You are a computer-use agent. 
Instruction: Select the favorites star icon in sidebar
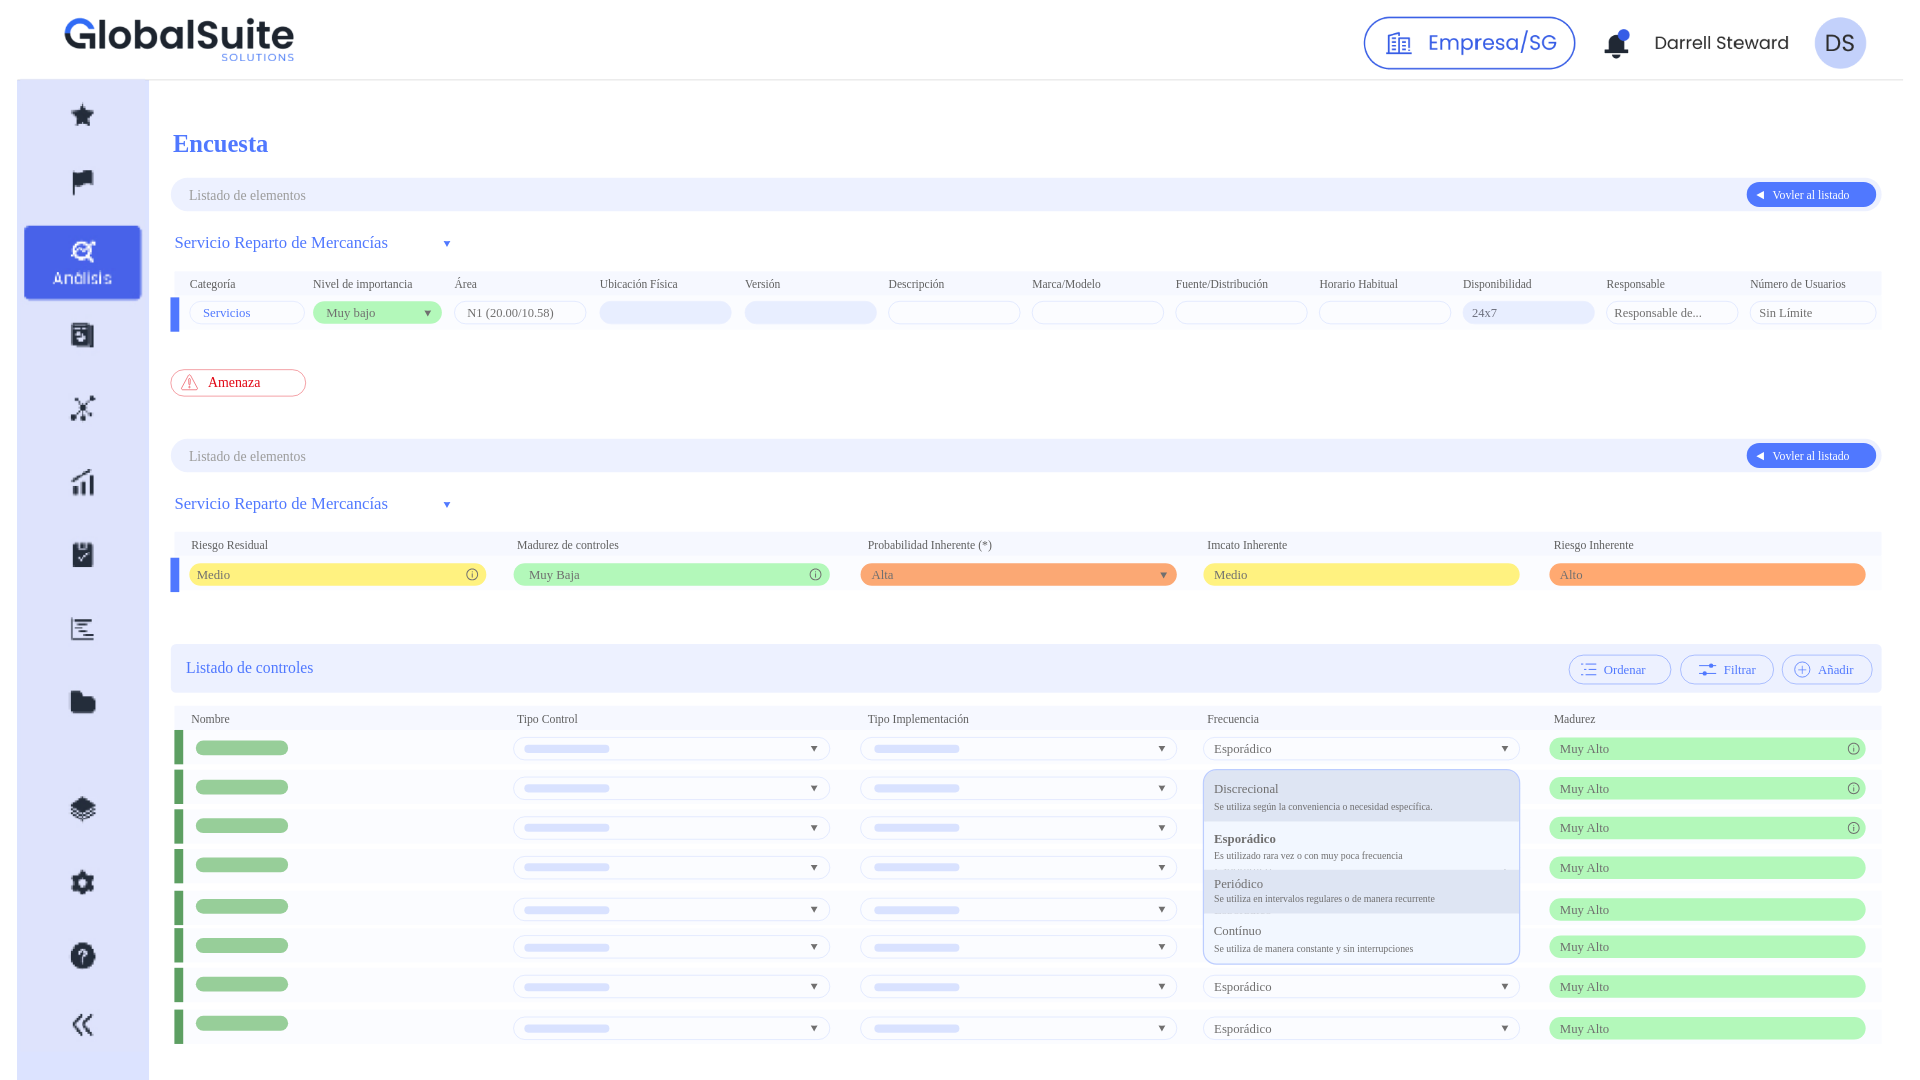(x=82, y=115)
